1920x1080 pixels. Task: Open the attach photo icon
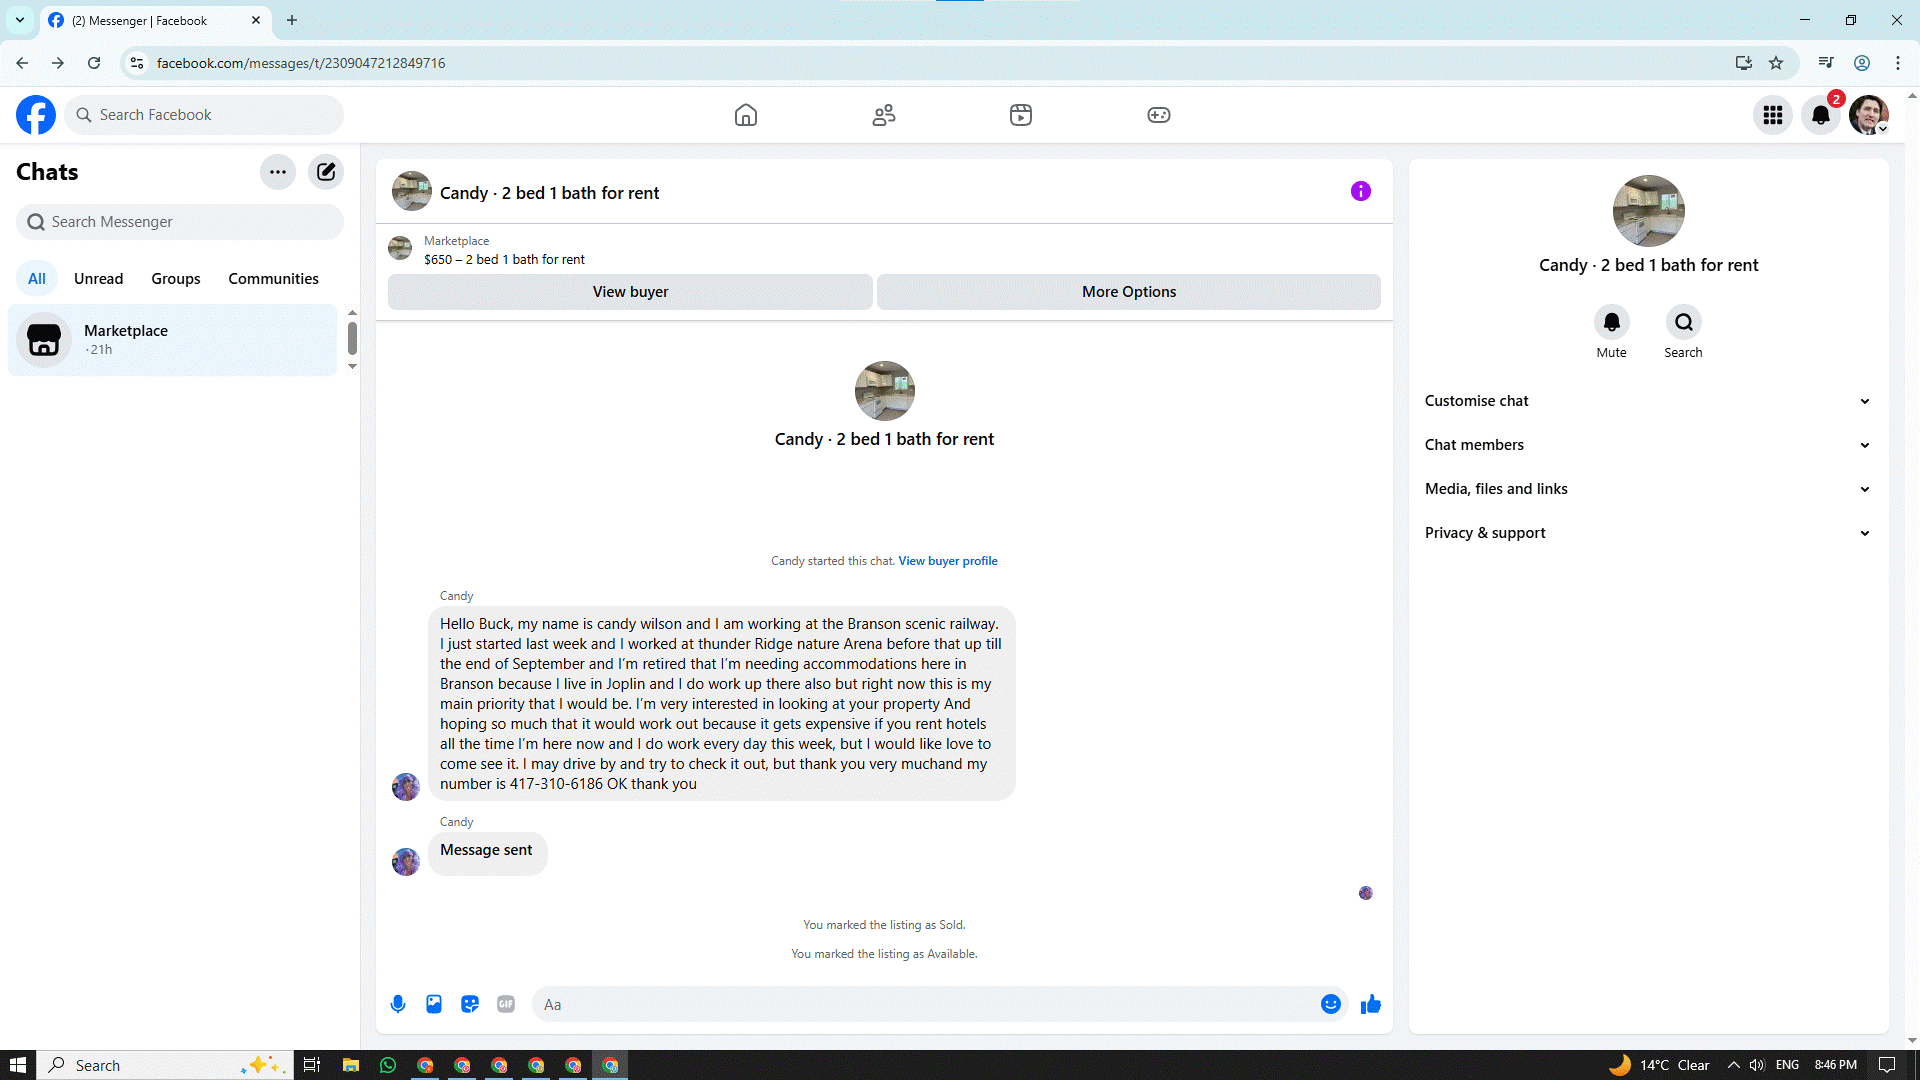(x=434, y=1004)
